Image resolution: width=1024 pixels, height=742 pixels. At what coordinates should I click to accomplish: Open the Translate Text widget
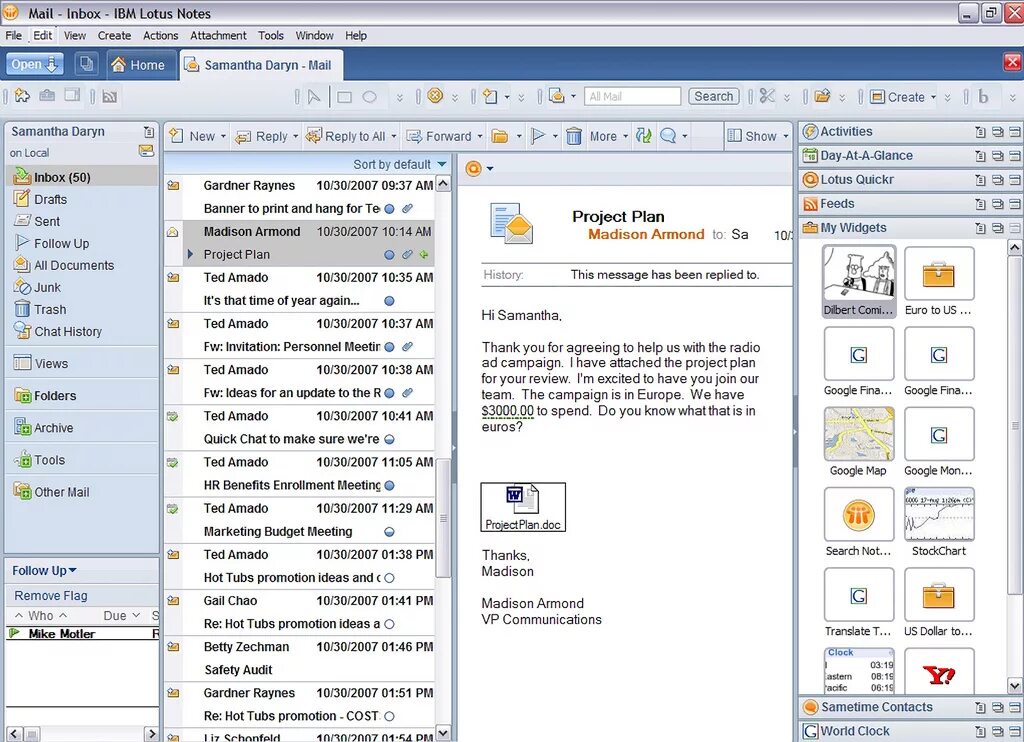[x=859, y=603]
